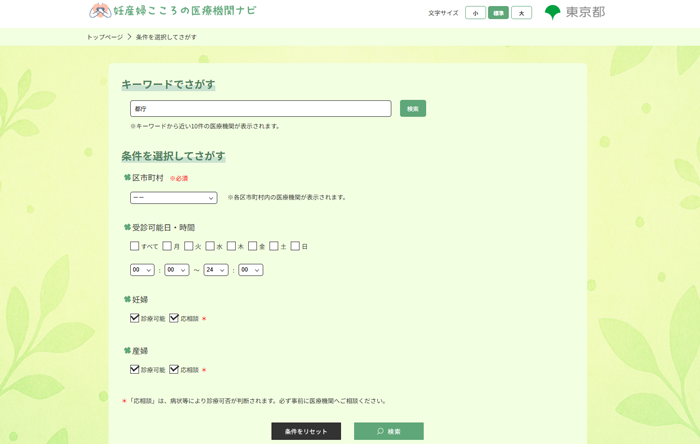
Task: Click the green keyword 検索 button
Action: pos(413,108)
